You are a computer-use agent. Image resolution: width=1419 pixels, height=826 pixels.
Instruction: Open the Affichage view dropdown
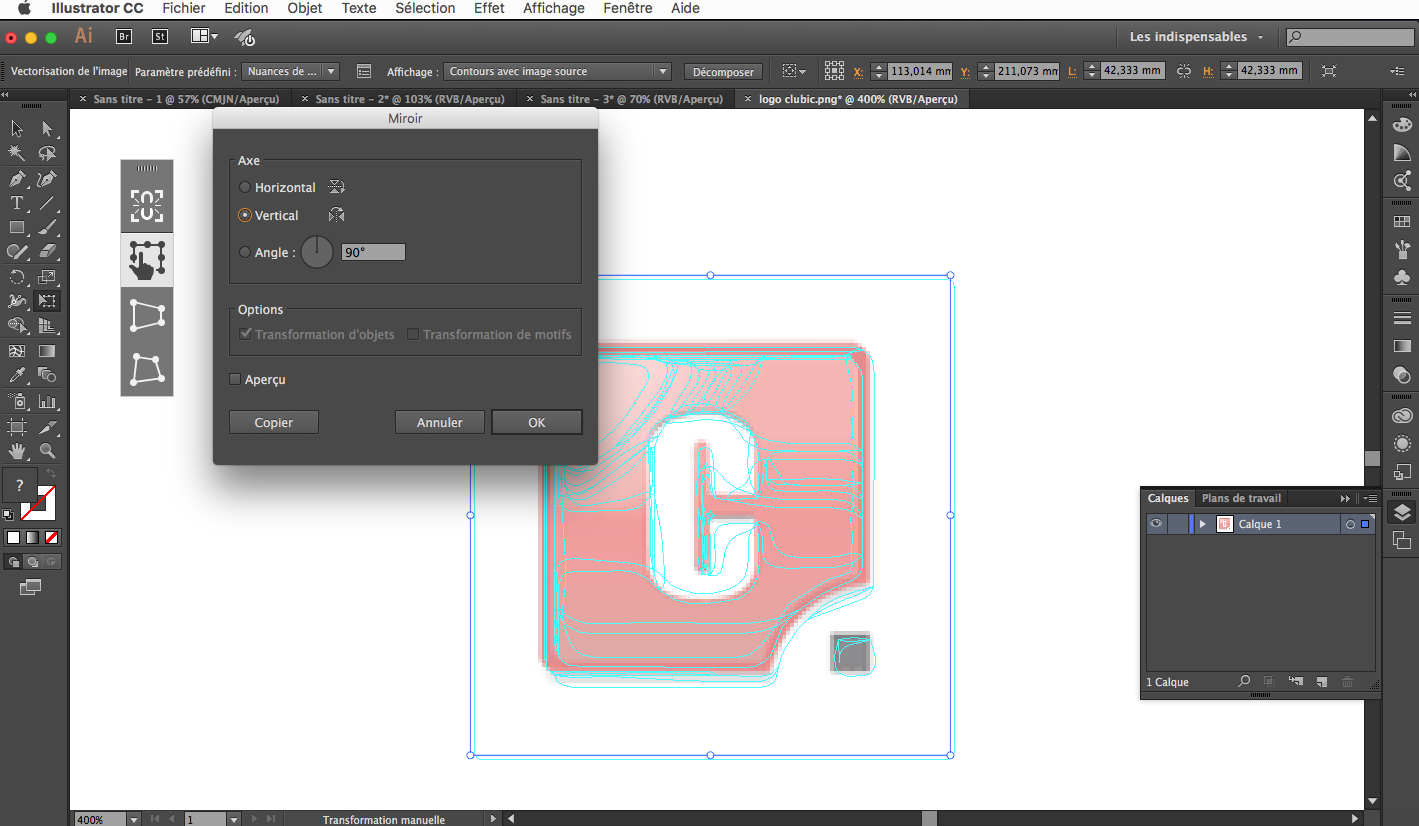557,71
